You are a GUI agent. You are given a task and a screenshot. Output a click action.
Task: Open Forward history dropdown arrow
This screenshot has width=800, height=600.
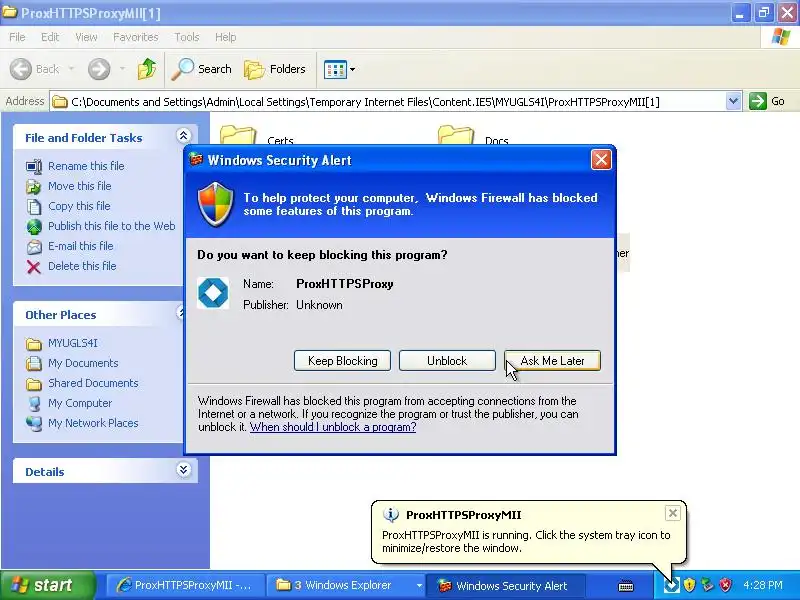pos(122,69)
